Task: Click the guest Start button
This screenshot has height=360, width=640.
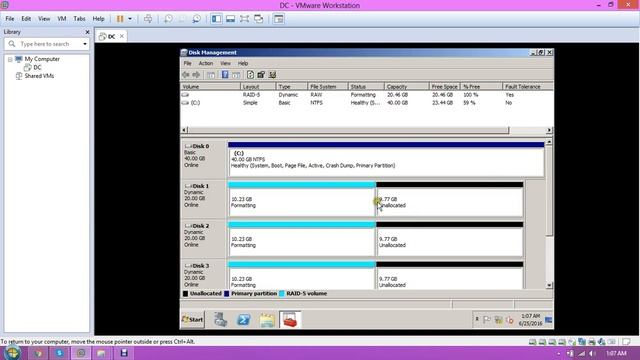Action: pyautogui.click(x=192, y=320)
